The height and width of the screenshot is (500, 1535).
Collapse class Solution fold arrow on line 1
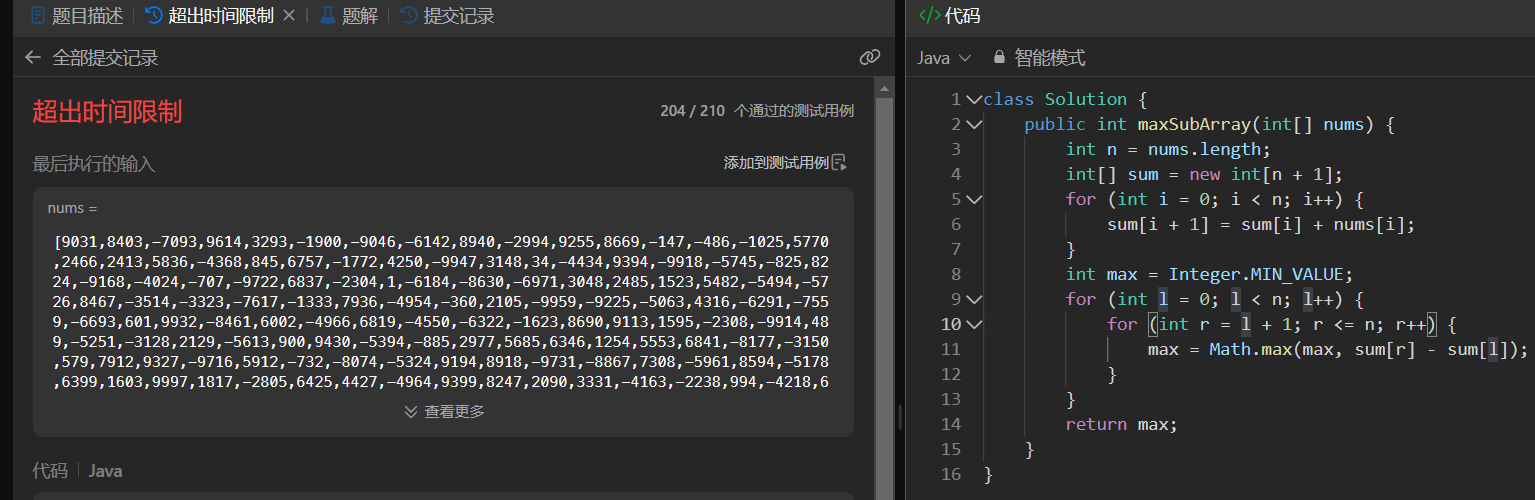(974, 99)
